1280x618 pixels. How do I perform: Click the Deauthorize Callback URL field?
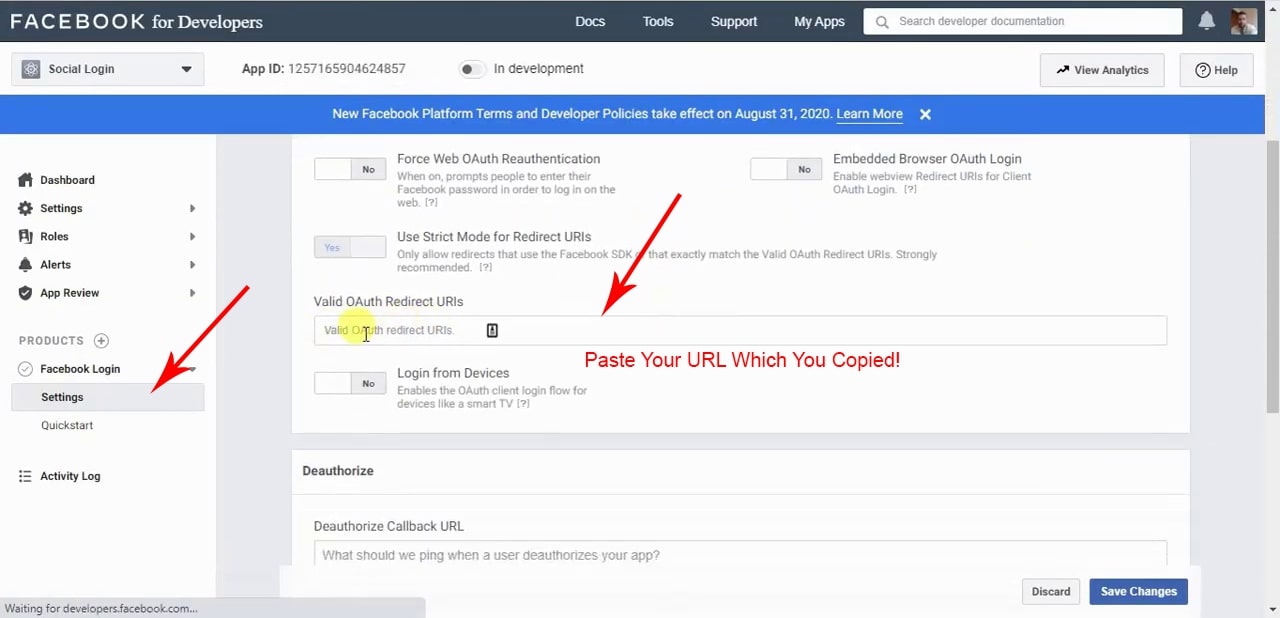click(x=740, y=555)
